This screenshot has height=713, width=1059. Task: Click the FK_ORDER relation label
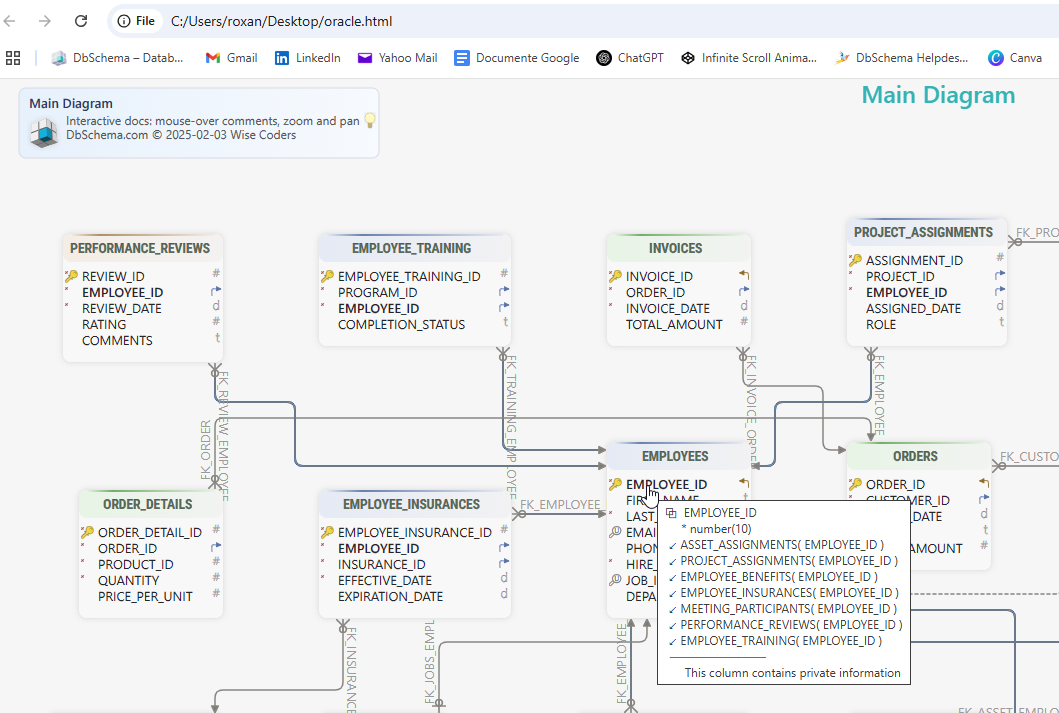tap(206, 450)
